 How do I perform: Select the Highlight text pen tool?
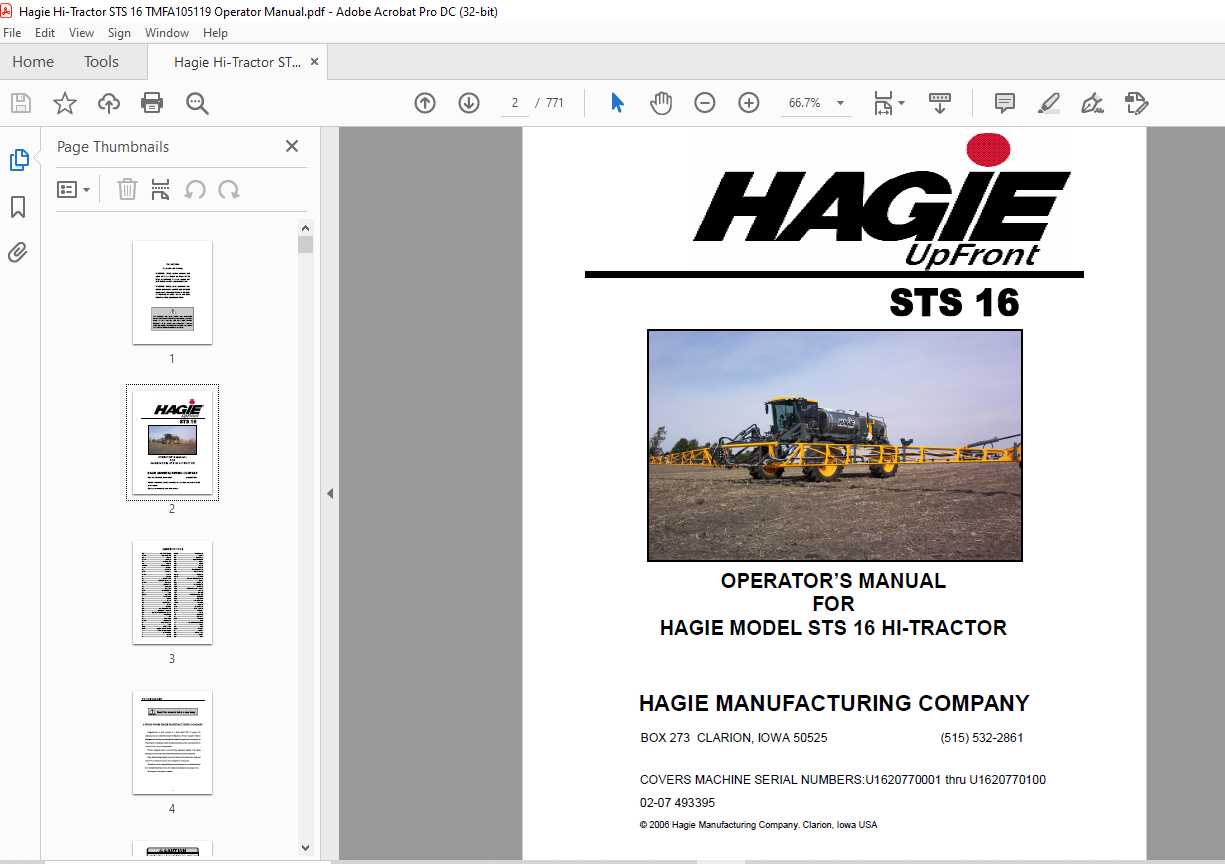click(1049, 103)
